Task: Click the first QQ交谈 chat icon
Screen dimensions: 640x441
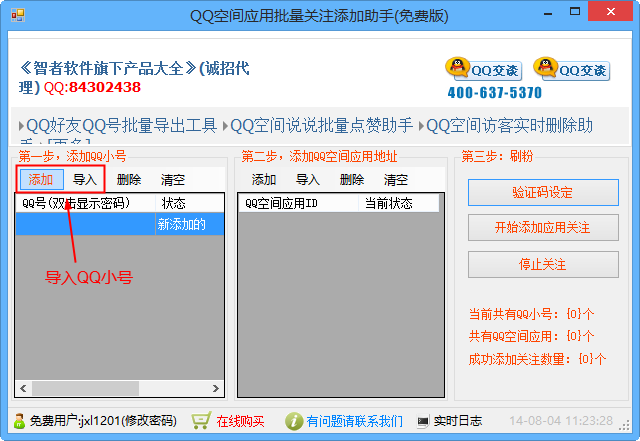Action: pos(484,69)
